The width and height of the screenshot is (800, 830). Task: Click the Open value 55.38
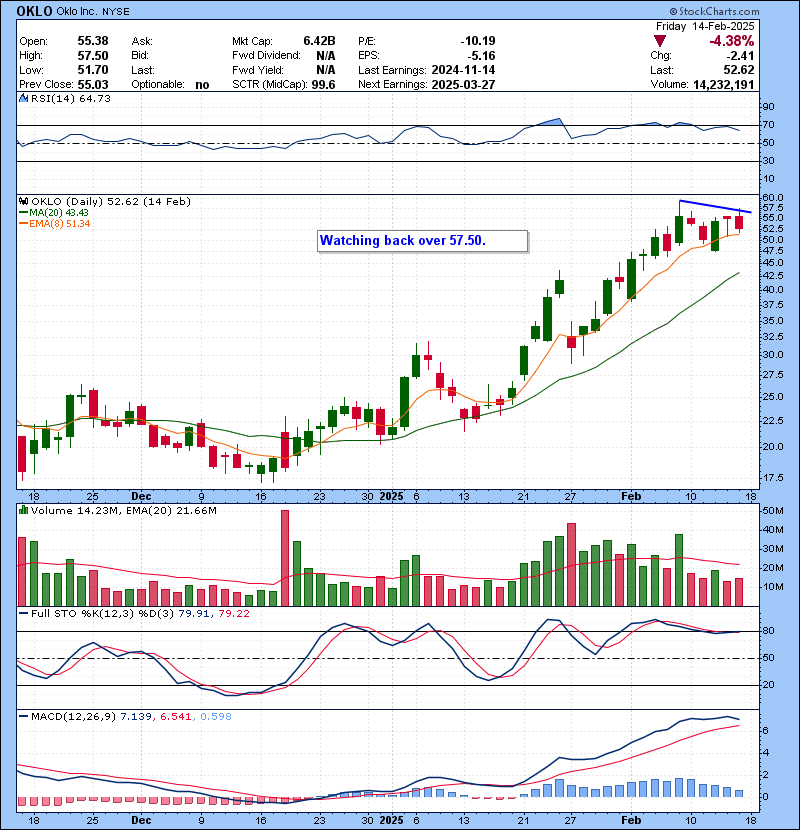coord(93,41)
